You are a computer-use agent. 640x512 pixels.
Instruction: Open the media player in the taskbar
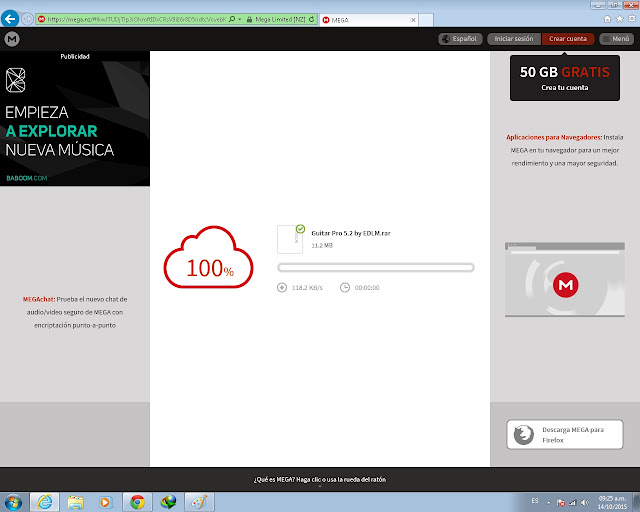click(105, 502)
